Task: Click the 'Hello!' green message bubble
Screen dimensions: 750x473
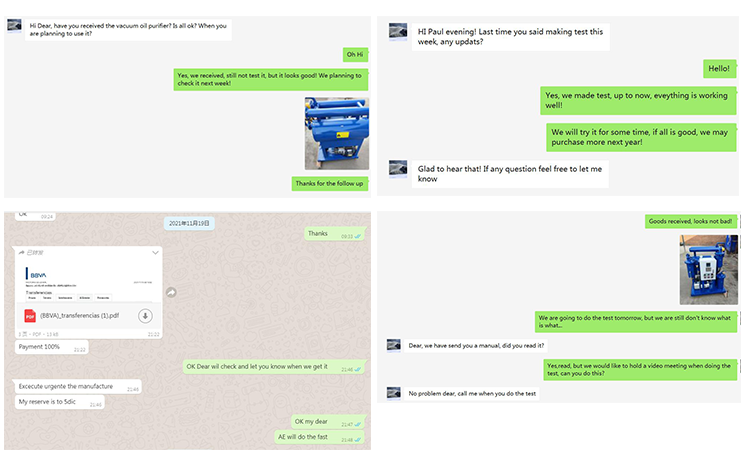Action: tap(719, 69)
